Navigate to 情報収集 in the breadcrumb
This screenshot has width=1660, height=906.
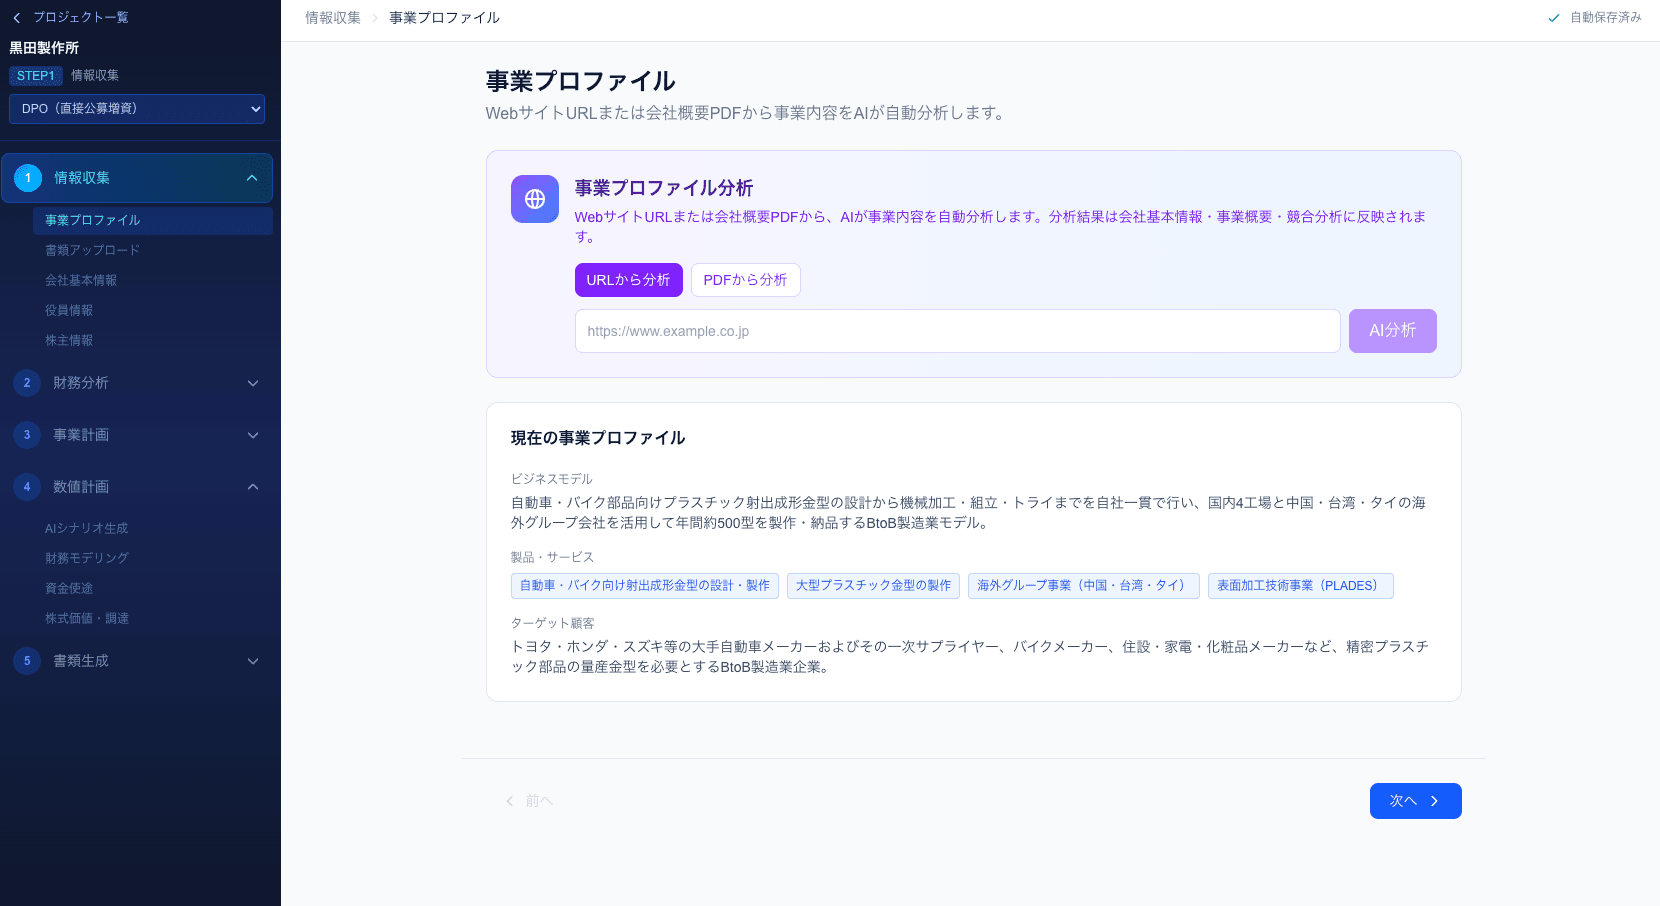(332, 17)
